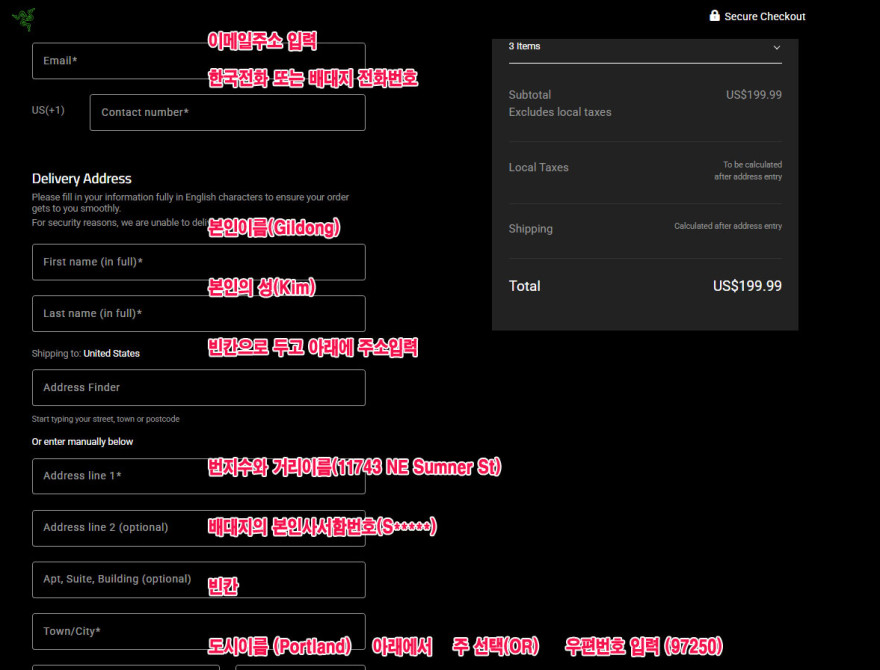Image resolution: width=880 pixels, height=670 pixels.
Task: Click the Total US$199.99 amount
Action: pos(747,286)
